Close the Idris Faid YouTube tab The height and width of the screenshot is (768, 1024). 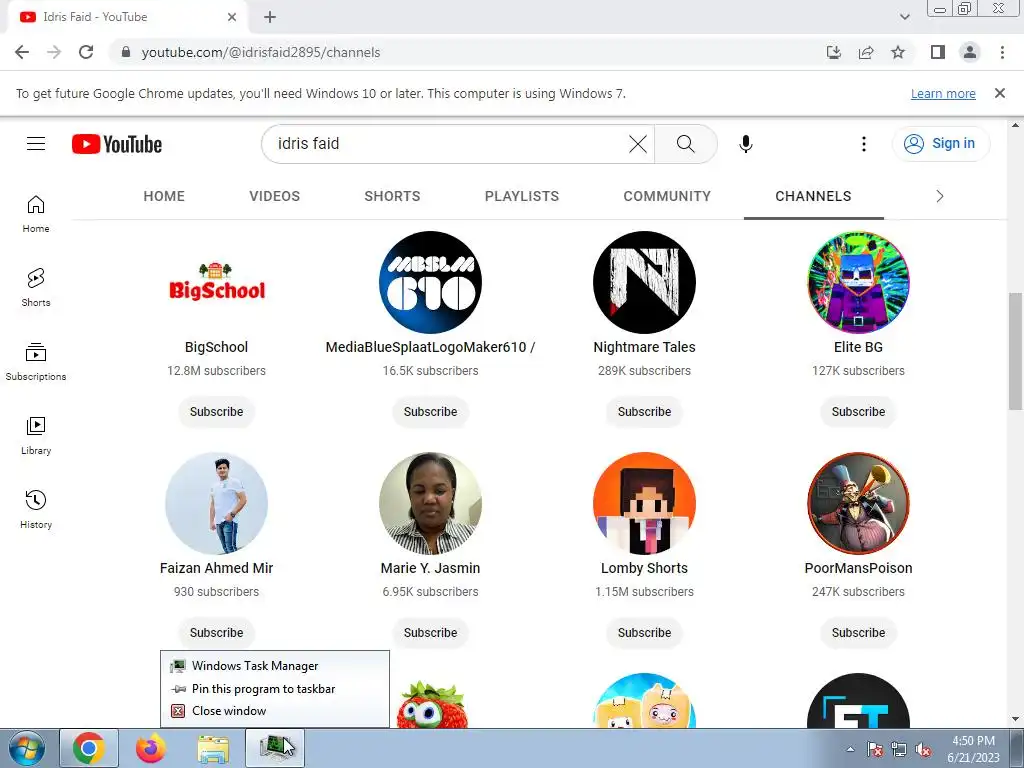(232, 17)
